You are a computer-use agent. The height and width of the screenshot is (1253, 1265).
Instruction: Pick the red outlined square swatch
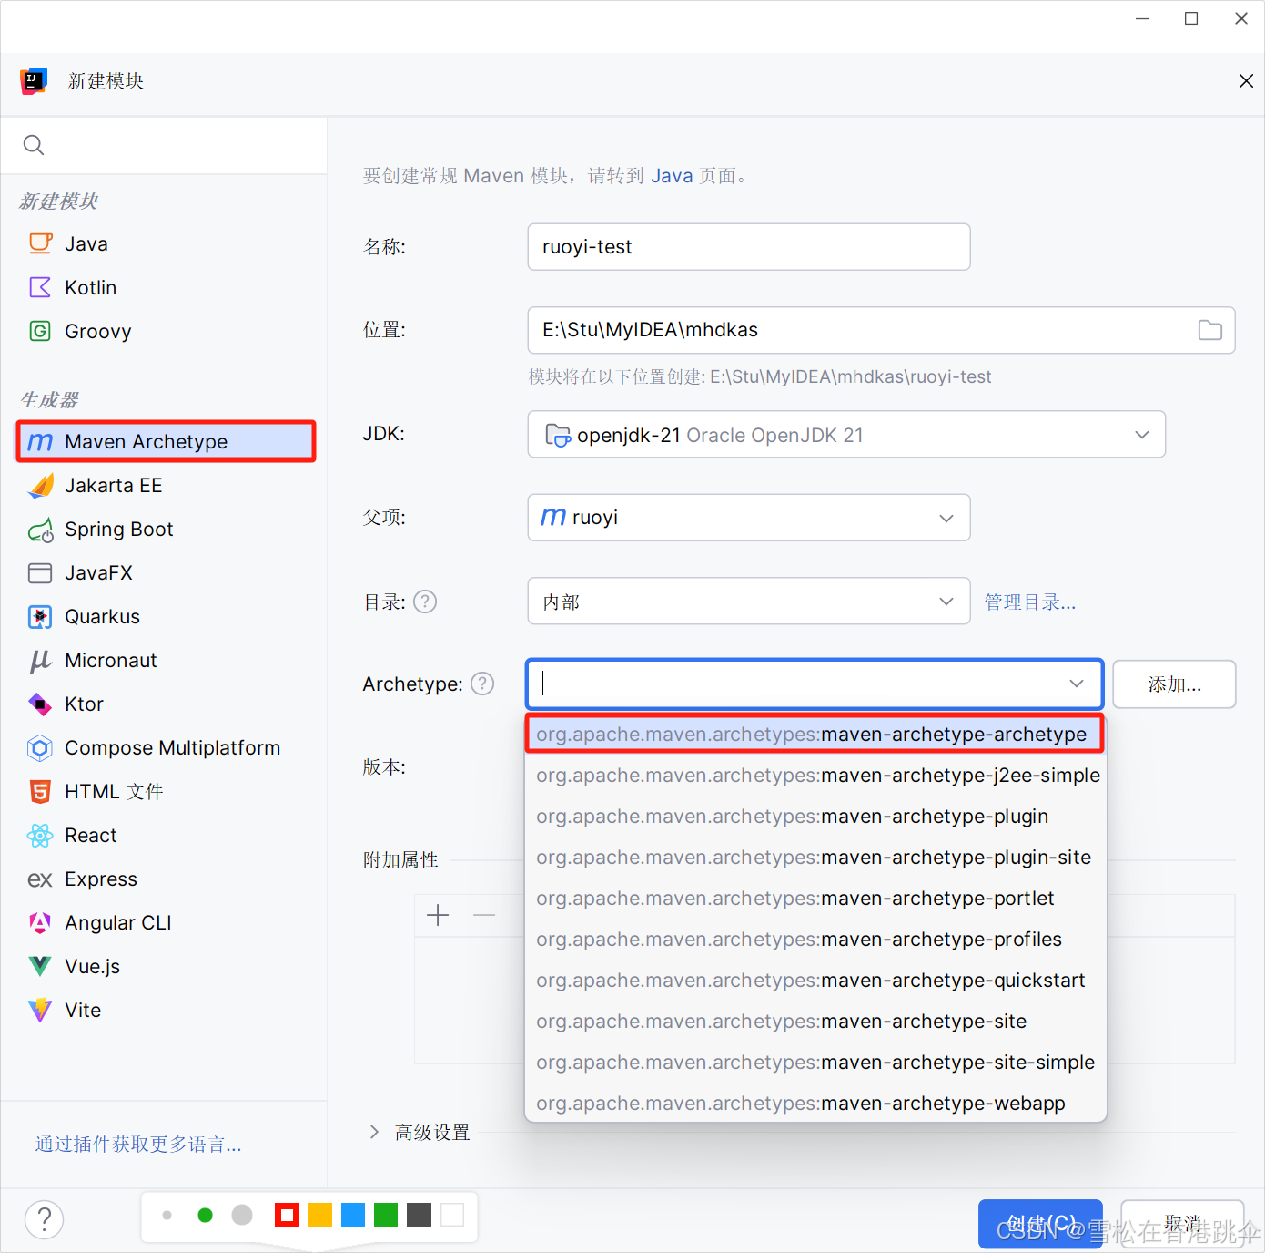click(x=287, y=1215)
